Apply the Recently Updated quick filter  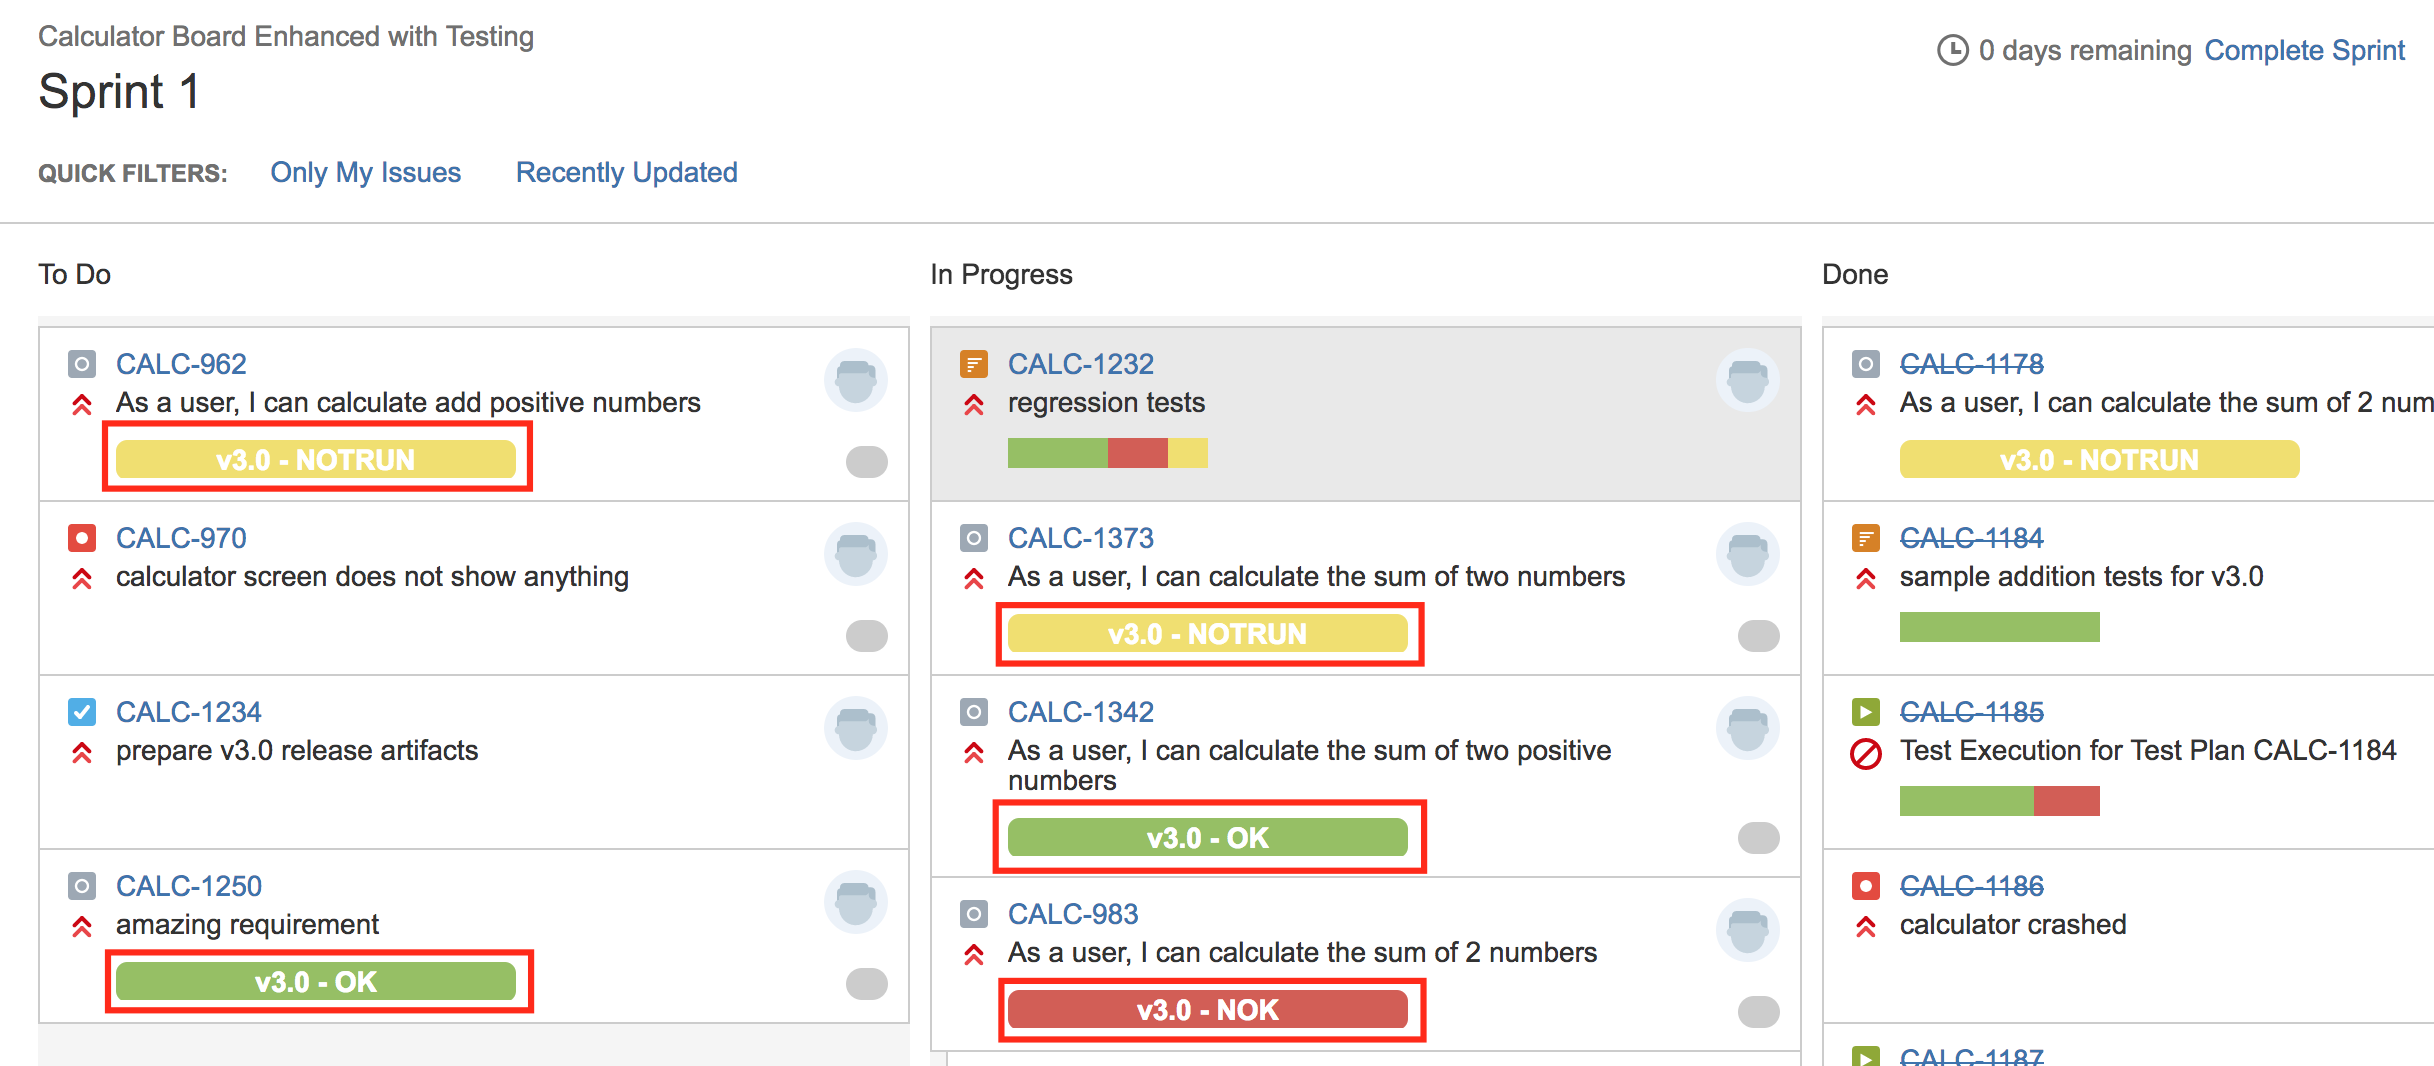click(627, 172)
